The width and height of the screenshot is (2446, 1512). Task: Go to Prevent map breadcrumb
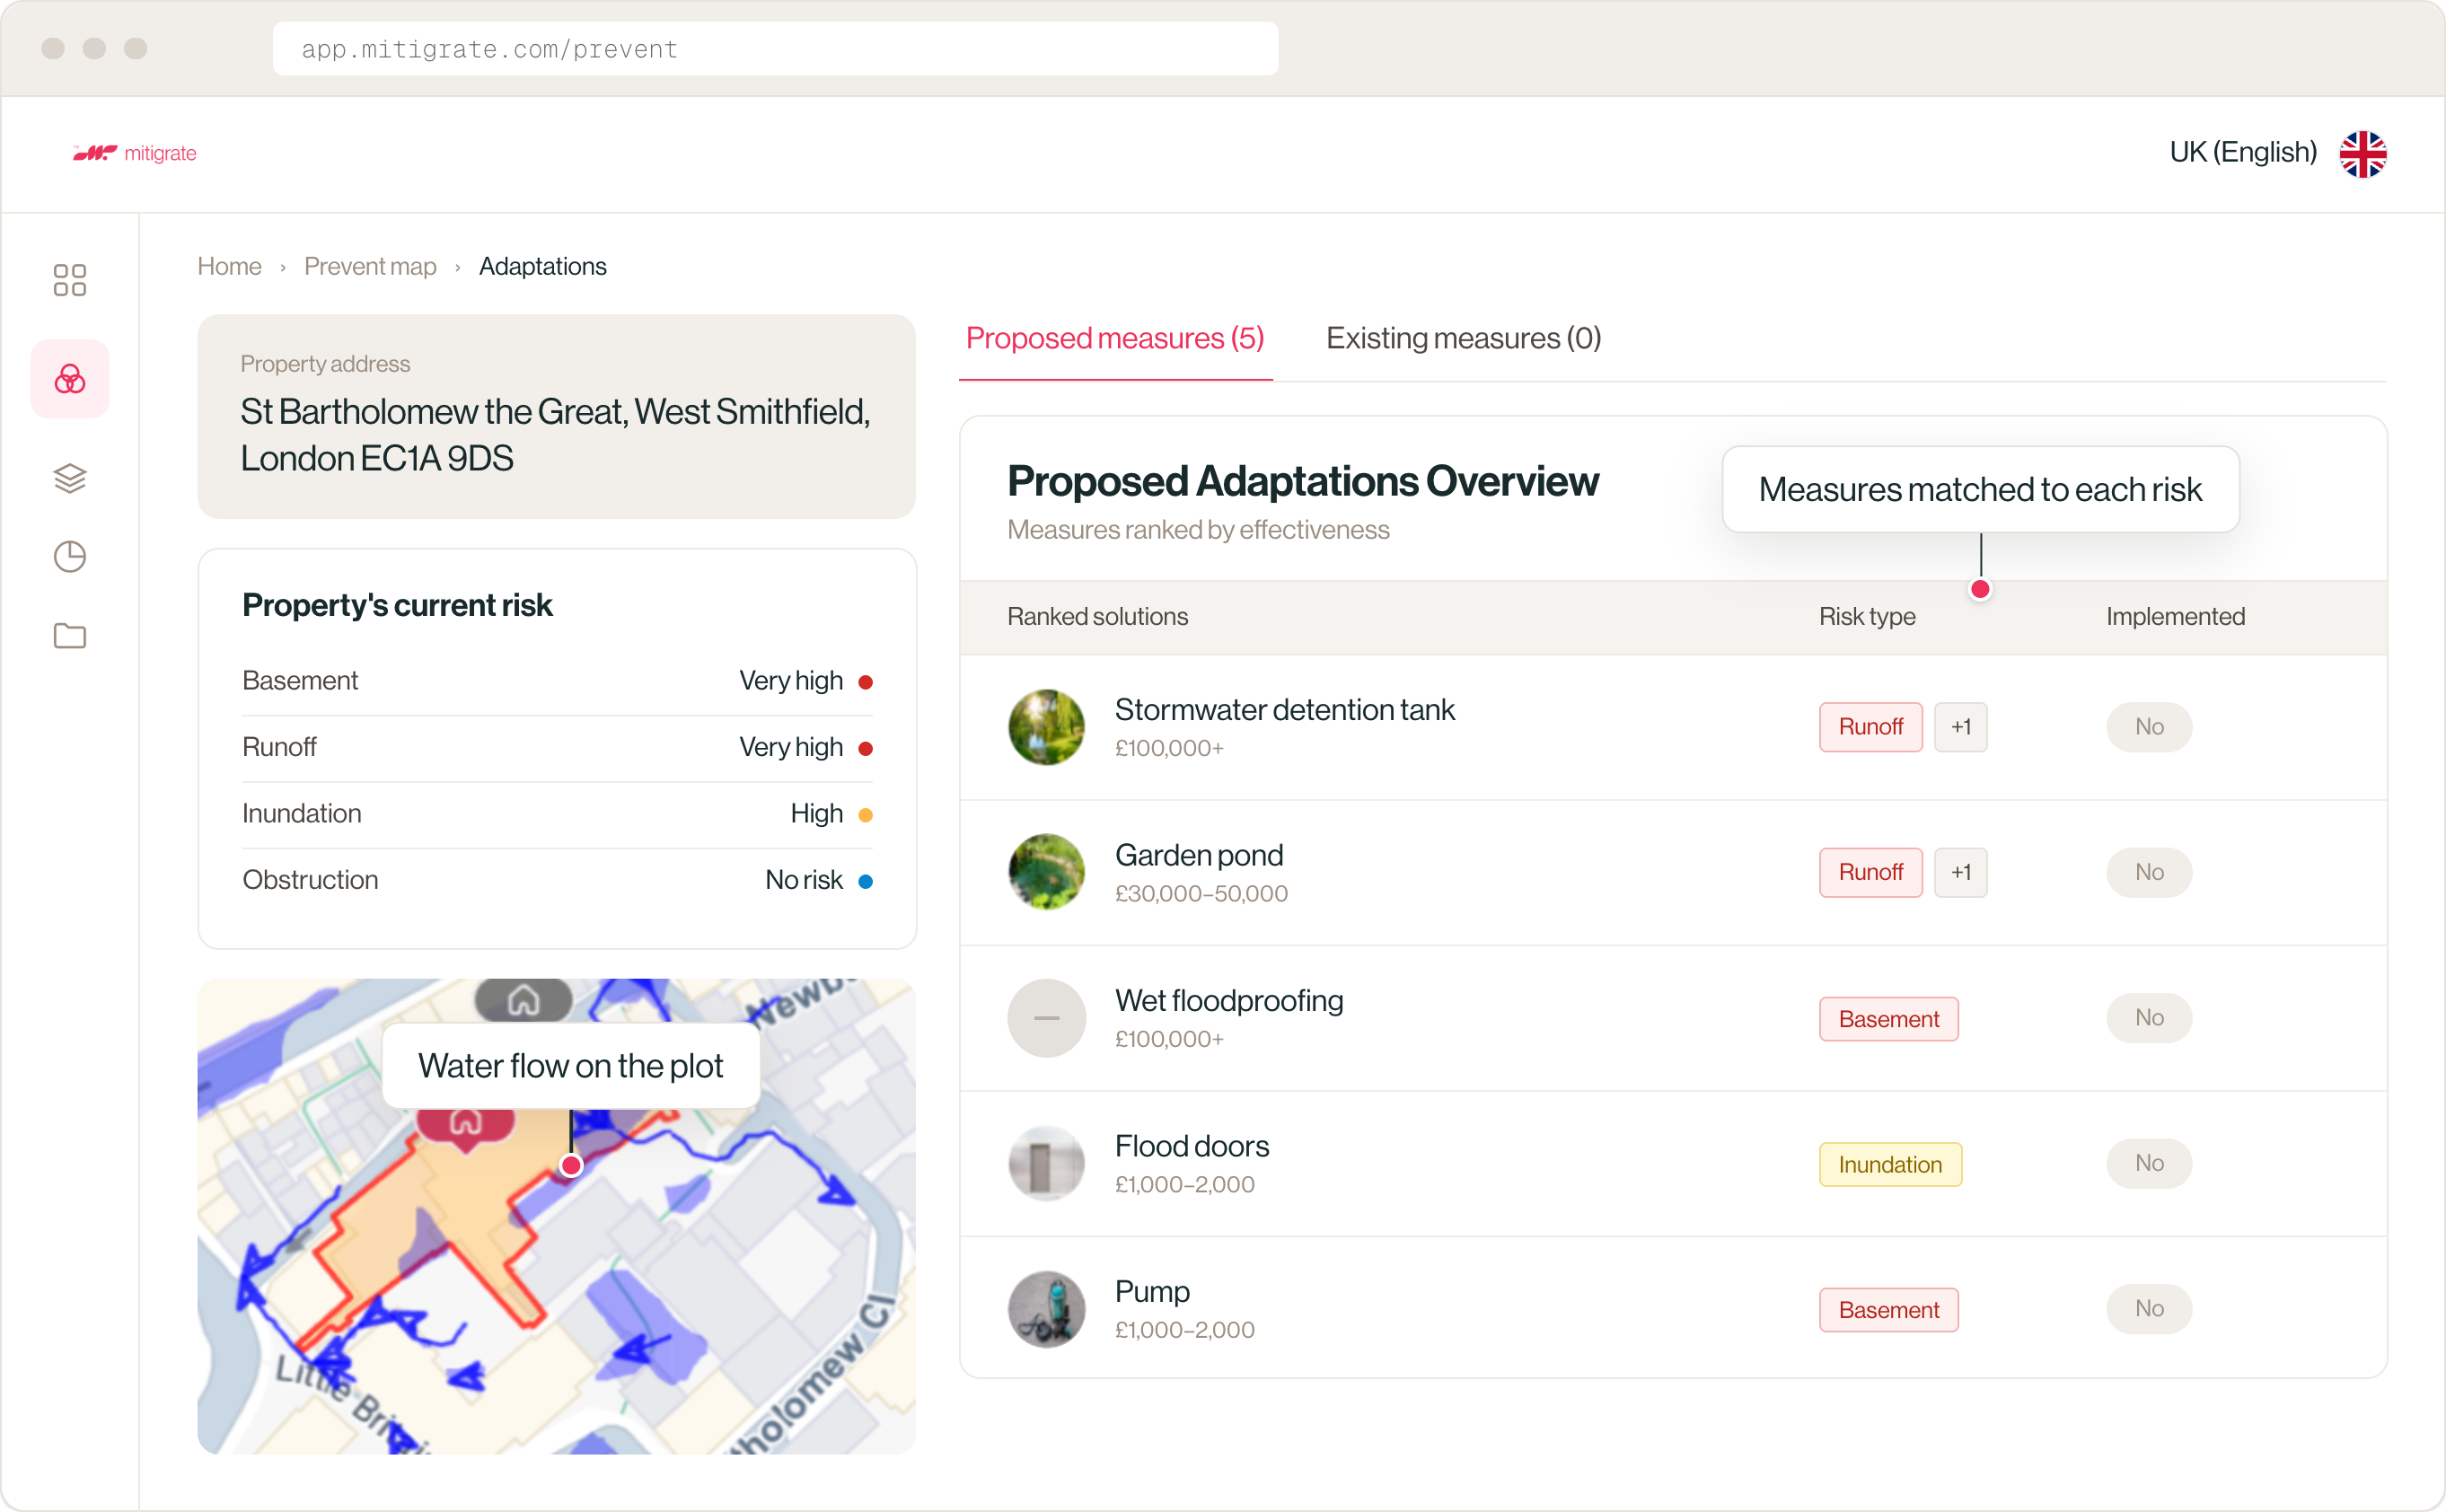coord(370,266)
